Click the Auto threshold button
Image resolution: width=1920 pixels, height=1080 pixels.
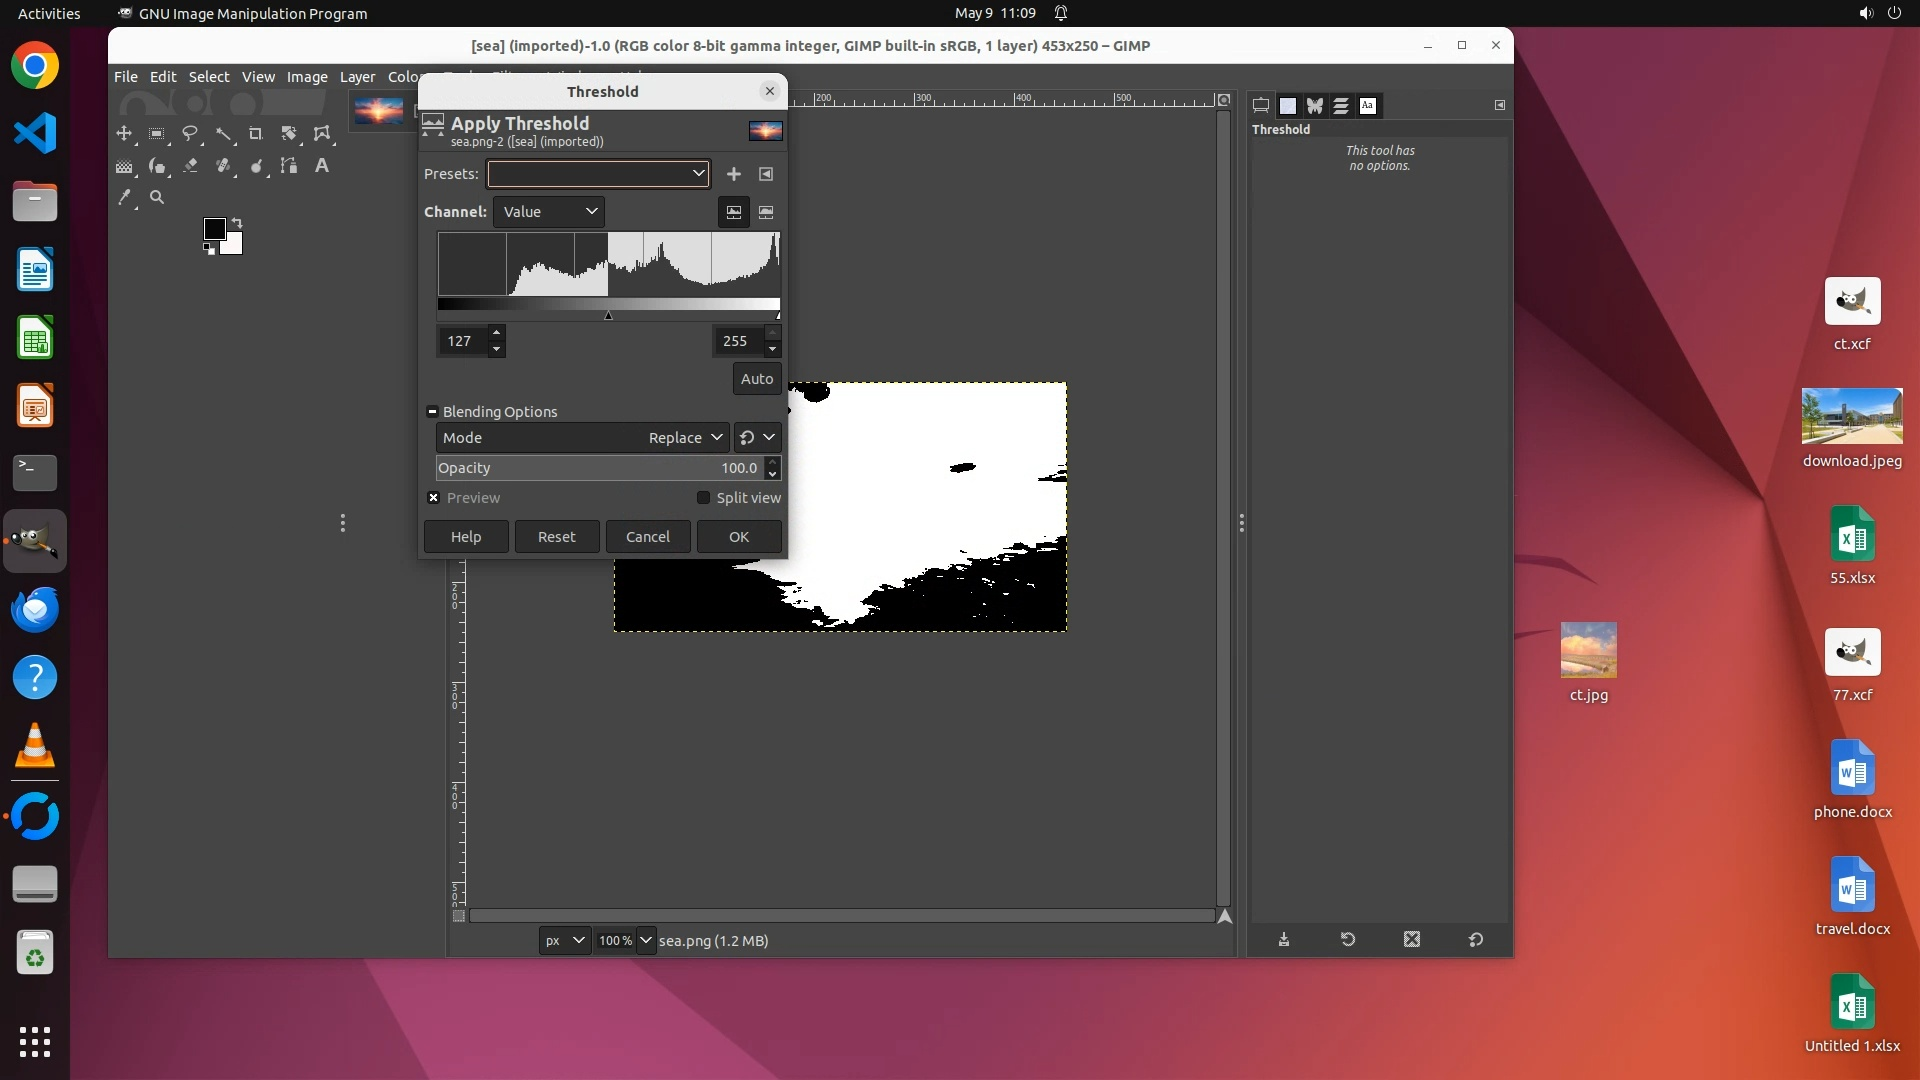coord(756,379)
